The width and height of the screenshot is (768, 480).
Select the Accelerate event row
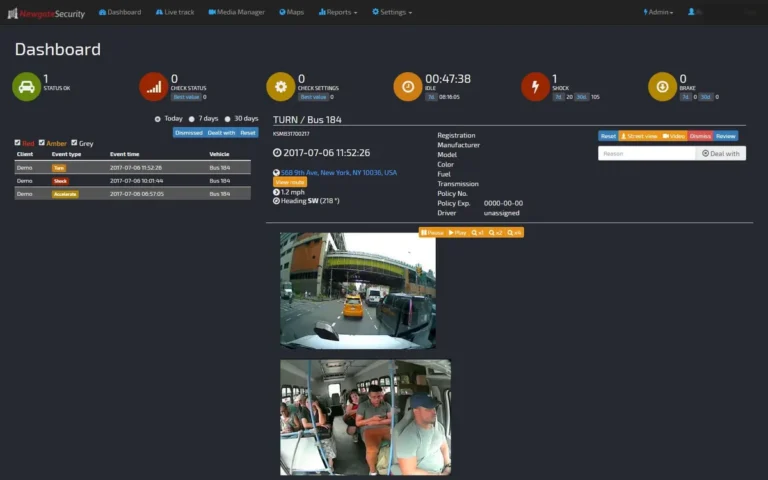click(133, 194)
